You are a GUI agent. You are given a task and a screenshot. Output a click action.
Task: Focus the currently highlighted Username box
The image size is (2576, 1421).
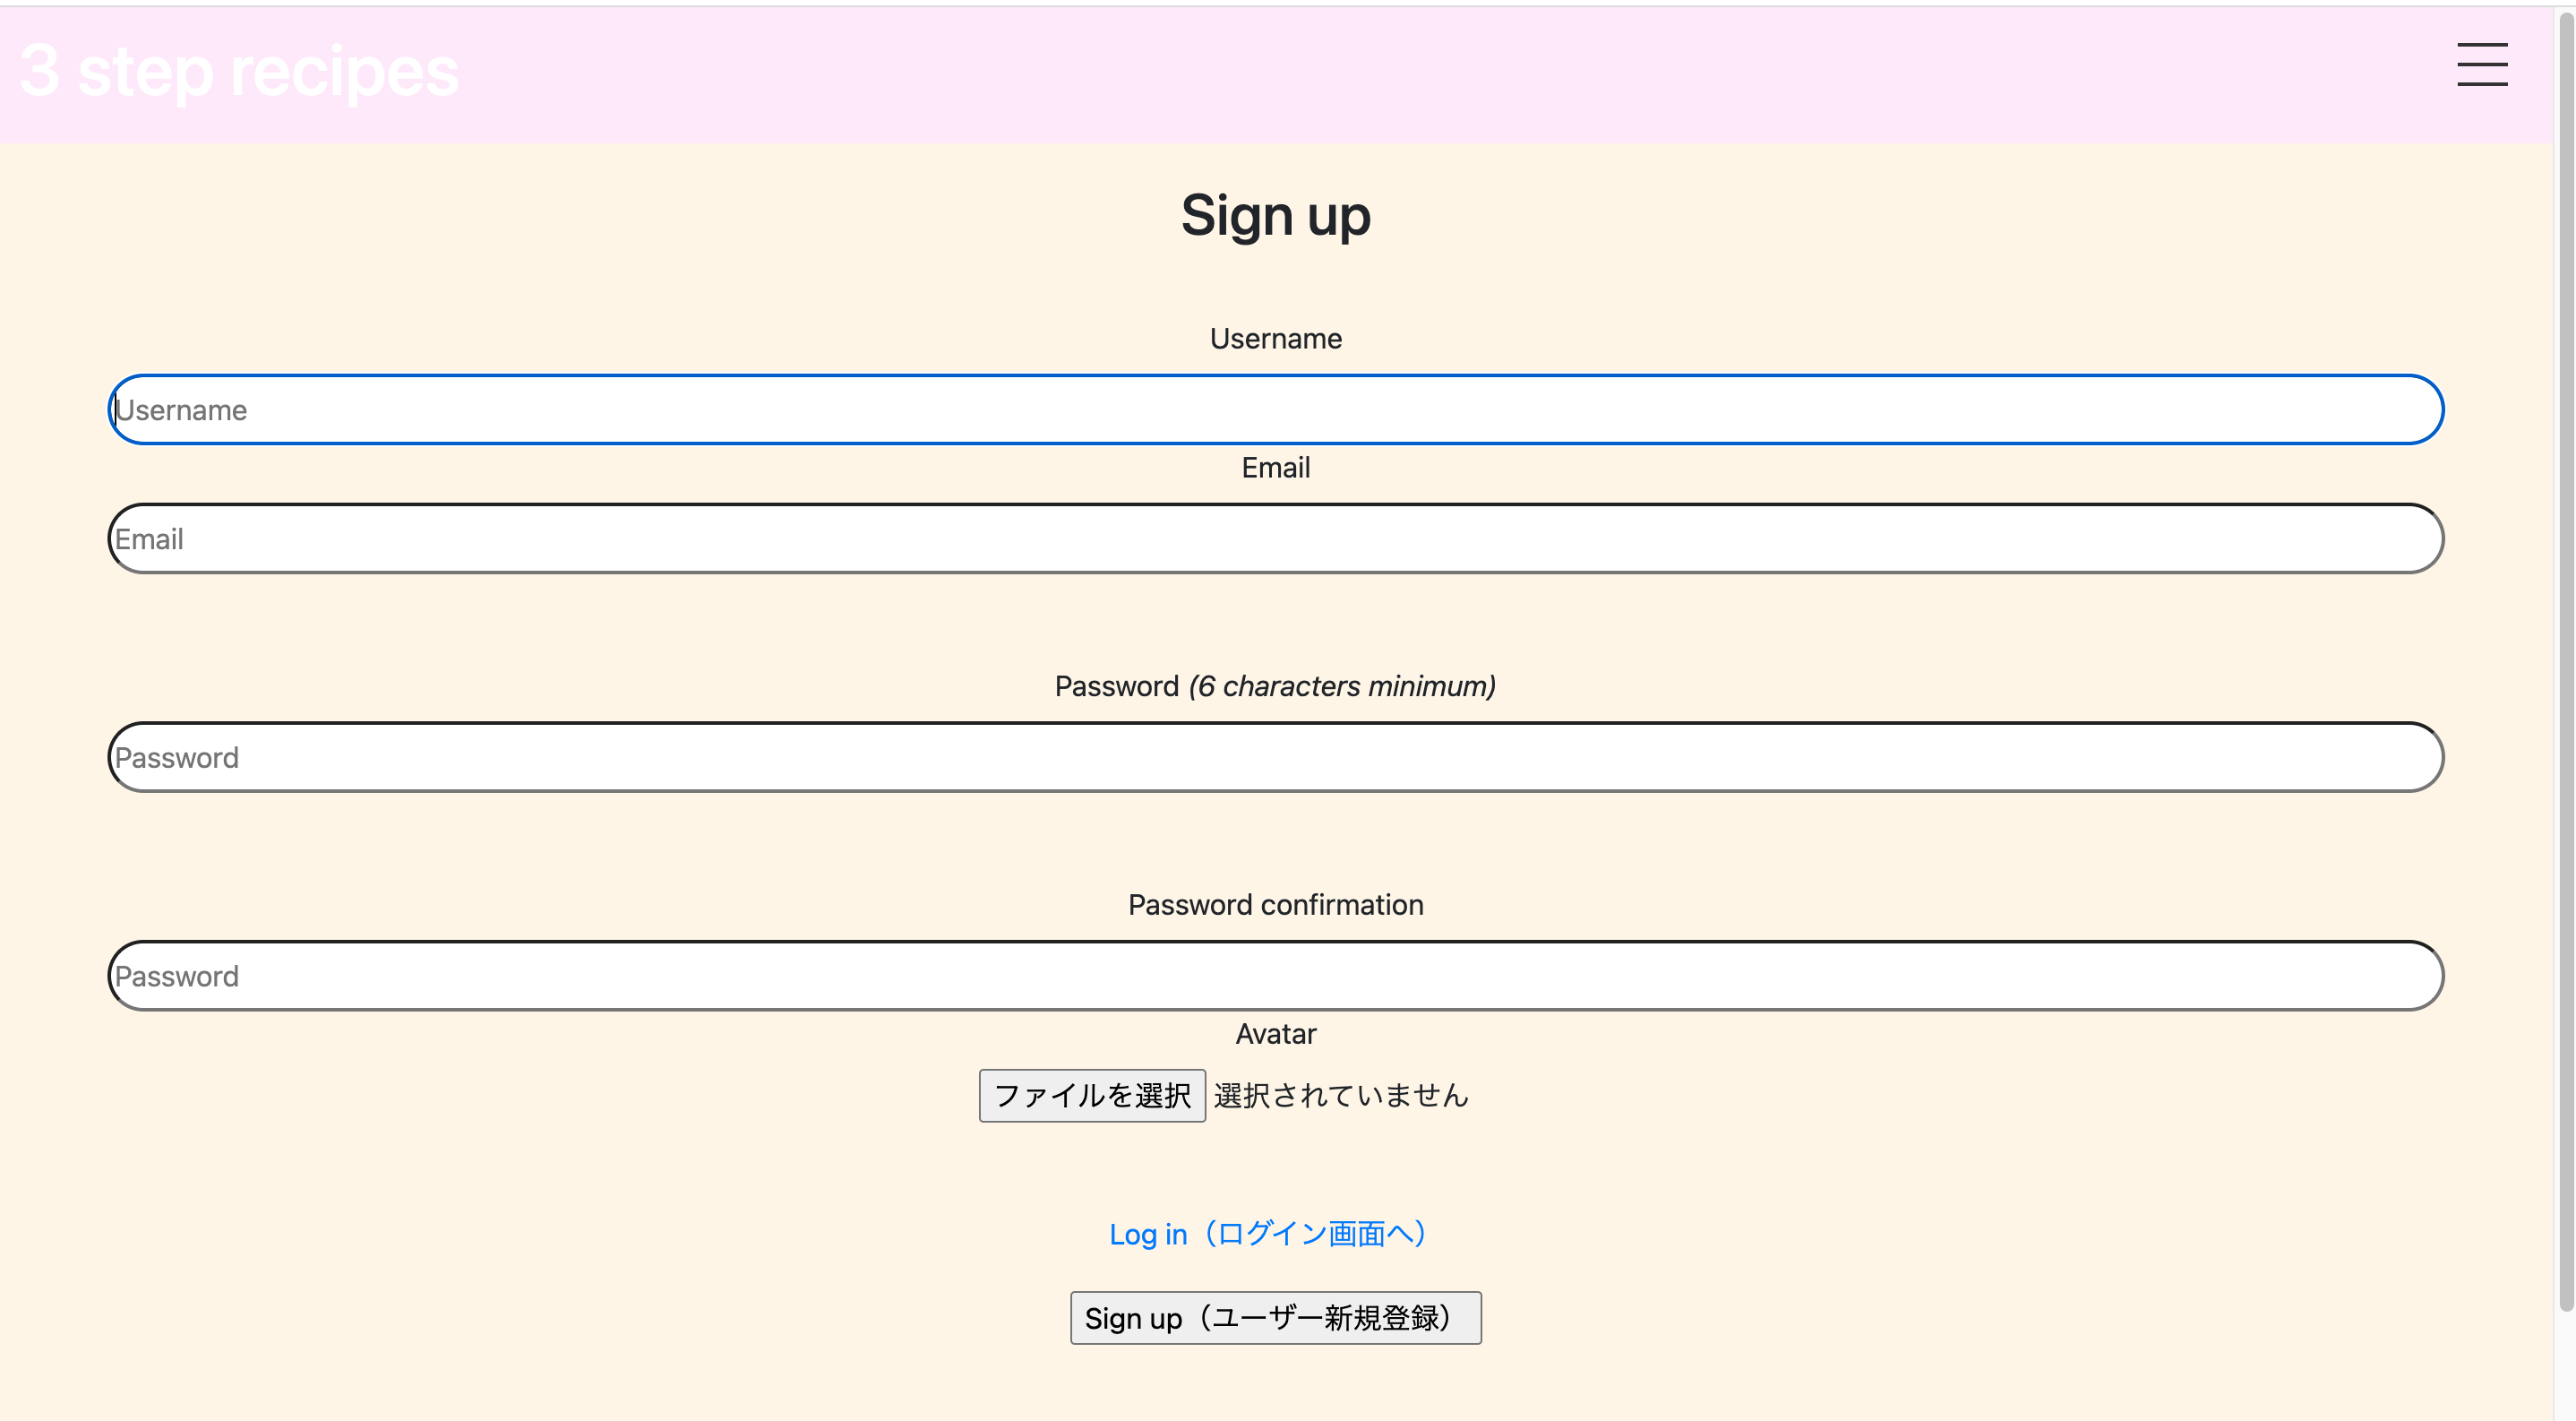[1275, 409]
